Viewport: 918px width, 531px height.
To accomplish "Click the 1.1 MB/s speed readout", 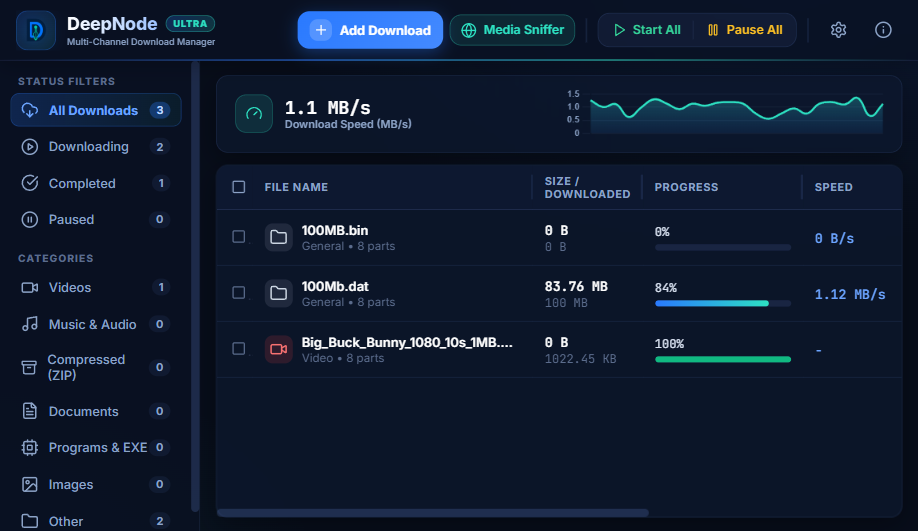I will point(327,108).
